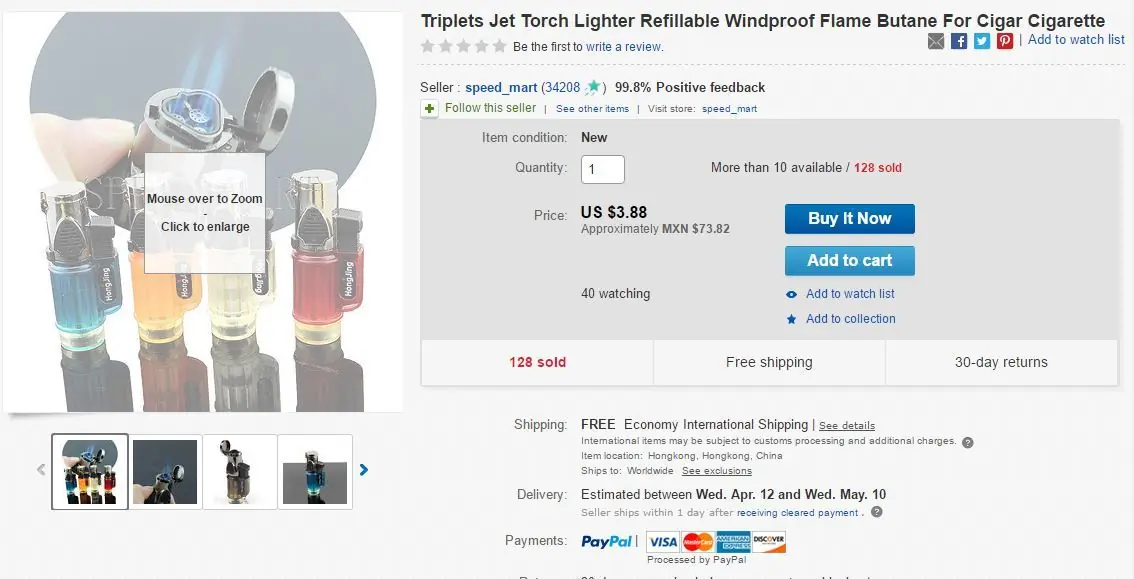The height and width of the screenshot is (579, 1134).
Task: Pin the item on Pinterest
Action: [1005, 41]
